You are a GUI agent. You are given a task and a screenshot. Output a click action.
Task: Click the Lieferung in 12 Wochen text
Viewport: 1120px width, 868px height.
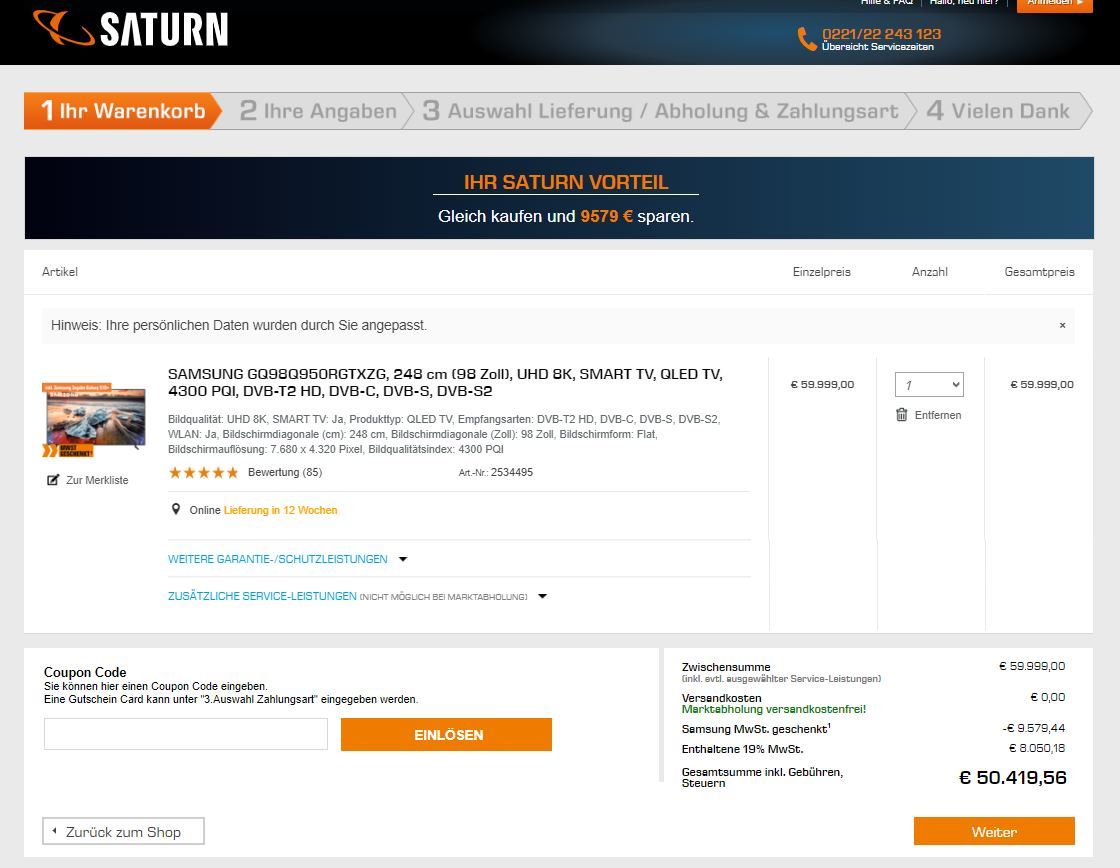click(x=281, y=510)
